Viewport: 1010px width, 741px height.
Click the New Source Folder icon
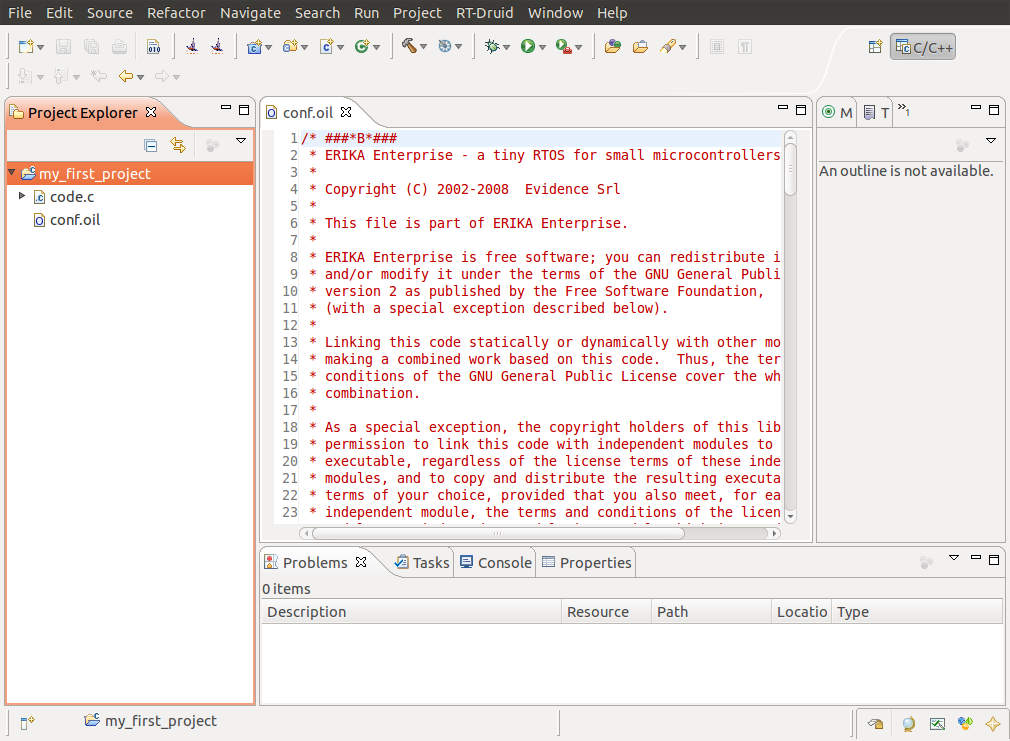(x=291, y=46)
